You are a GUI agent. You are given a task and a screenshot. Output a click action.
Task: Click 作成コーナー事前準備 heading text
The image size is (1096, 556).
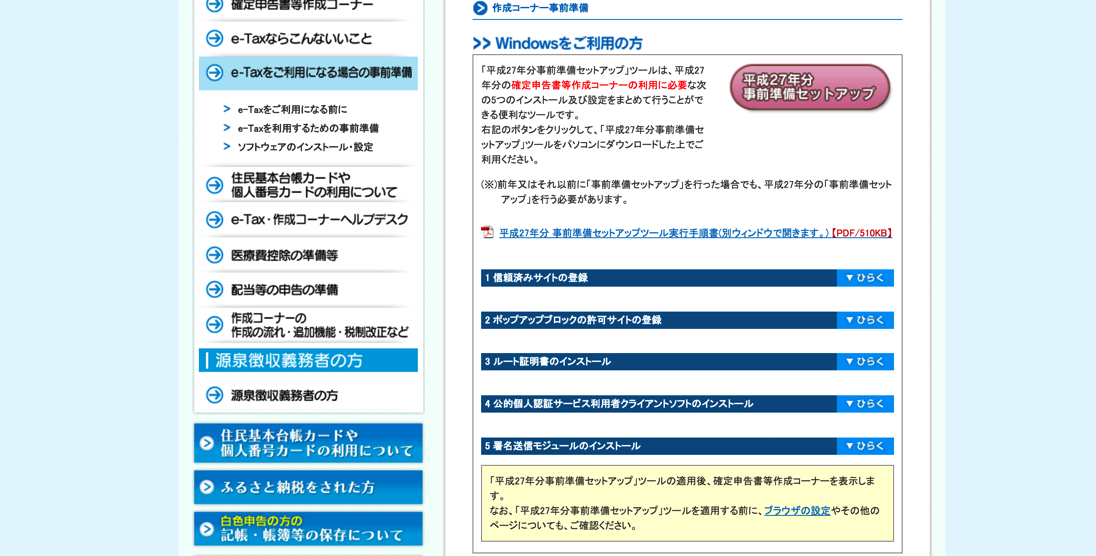coord(540,8)
